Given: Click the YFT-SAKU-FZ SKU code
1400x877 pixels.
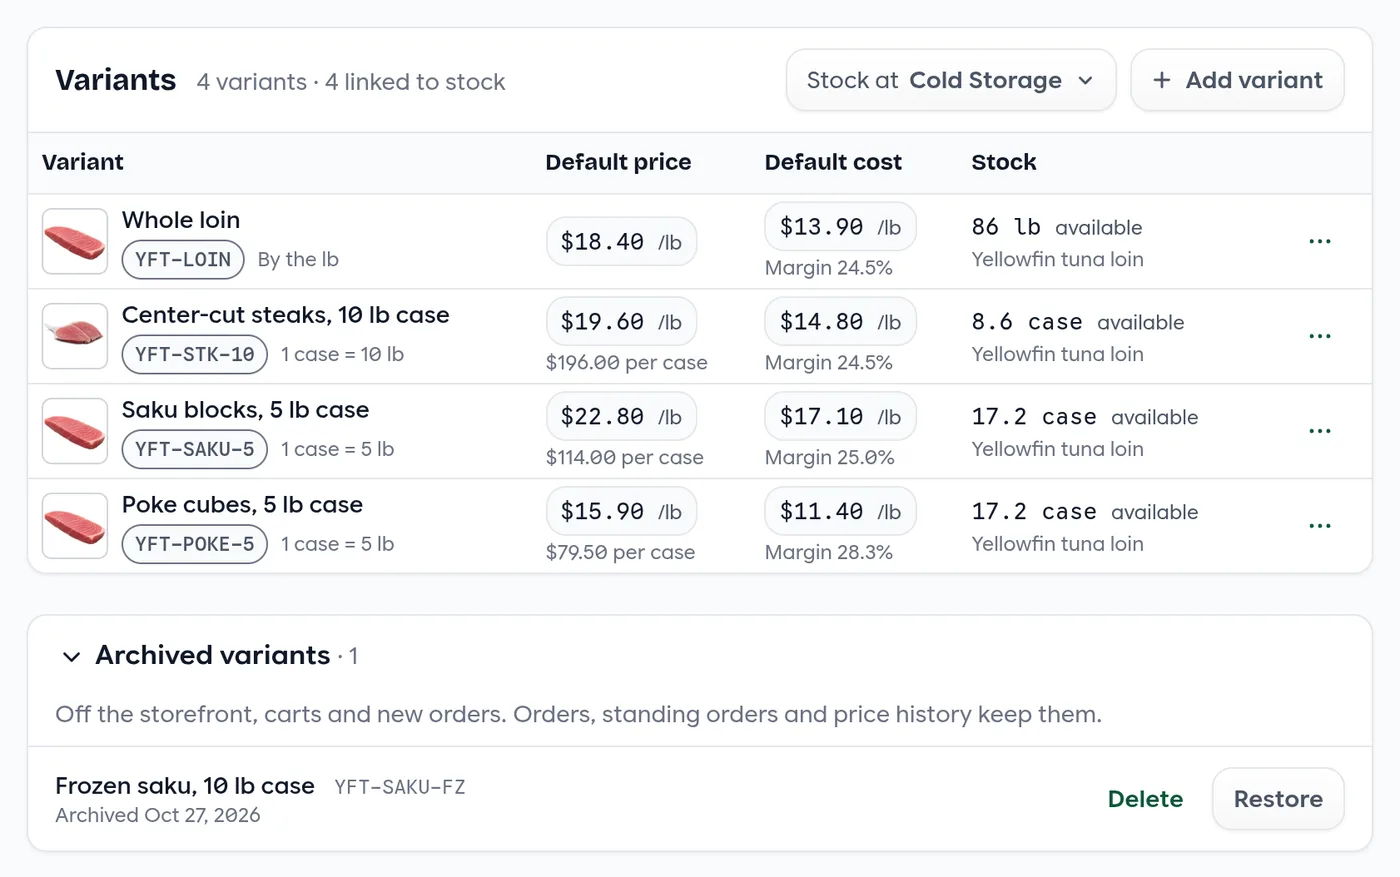Looking at the screenshot, I should coord(400,787).
